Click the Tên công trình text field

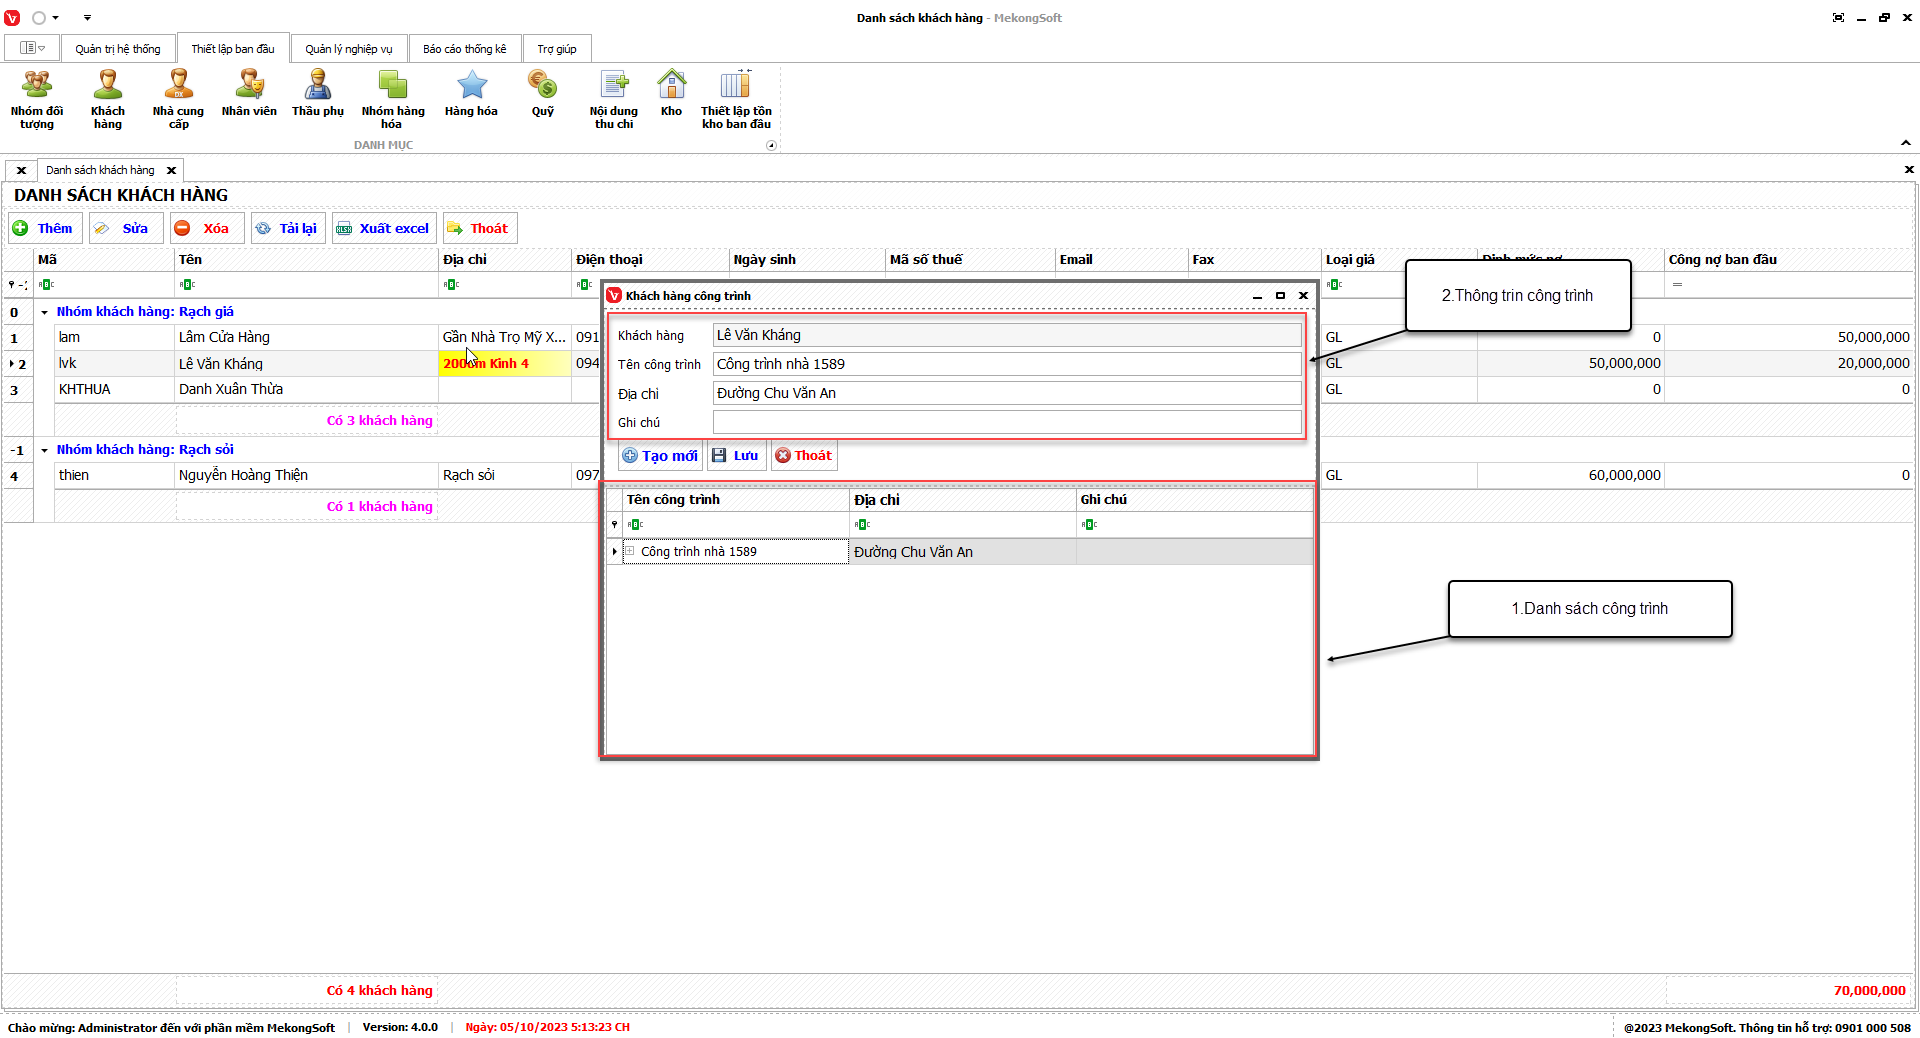coord(1006,364)
